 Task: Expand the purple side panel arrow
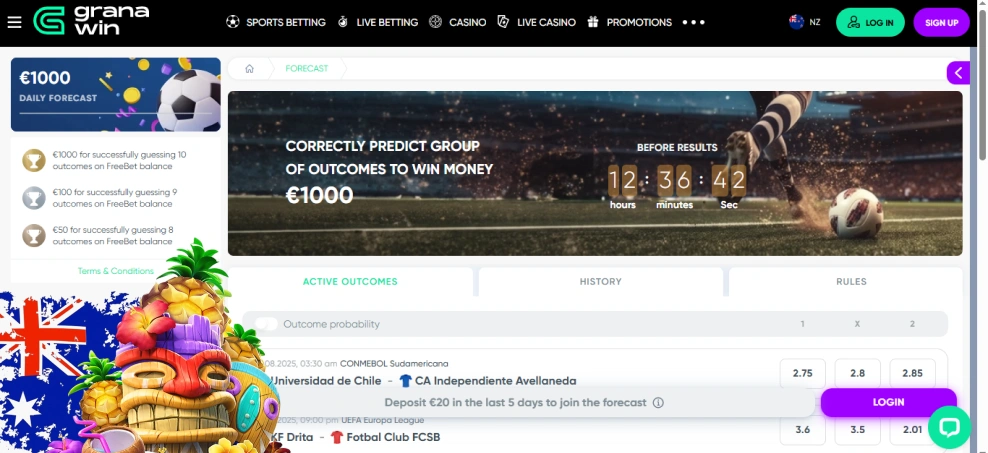click(958, 73)
